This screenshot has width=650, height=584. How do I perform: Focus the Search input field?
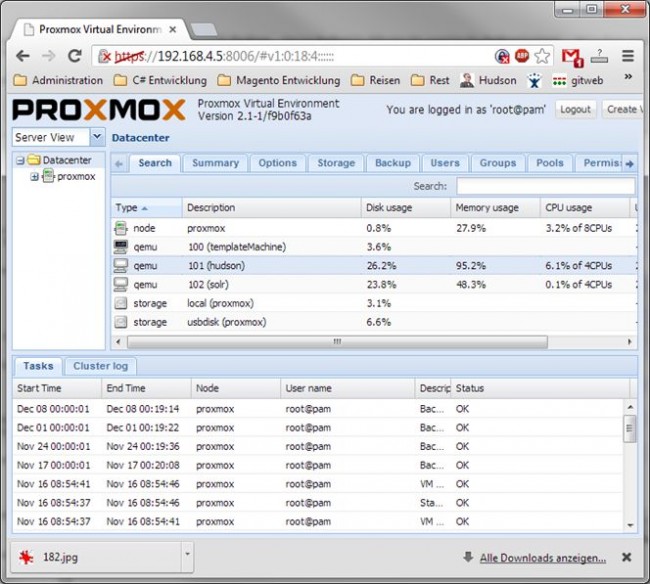(546, 186)
